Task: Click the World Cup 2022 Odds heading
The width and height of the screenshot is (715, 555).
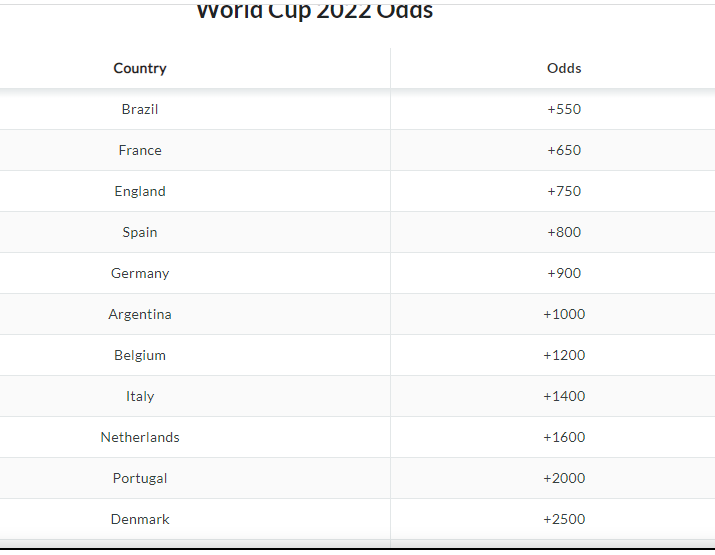Action: pos(314,11)
